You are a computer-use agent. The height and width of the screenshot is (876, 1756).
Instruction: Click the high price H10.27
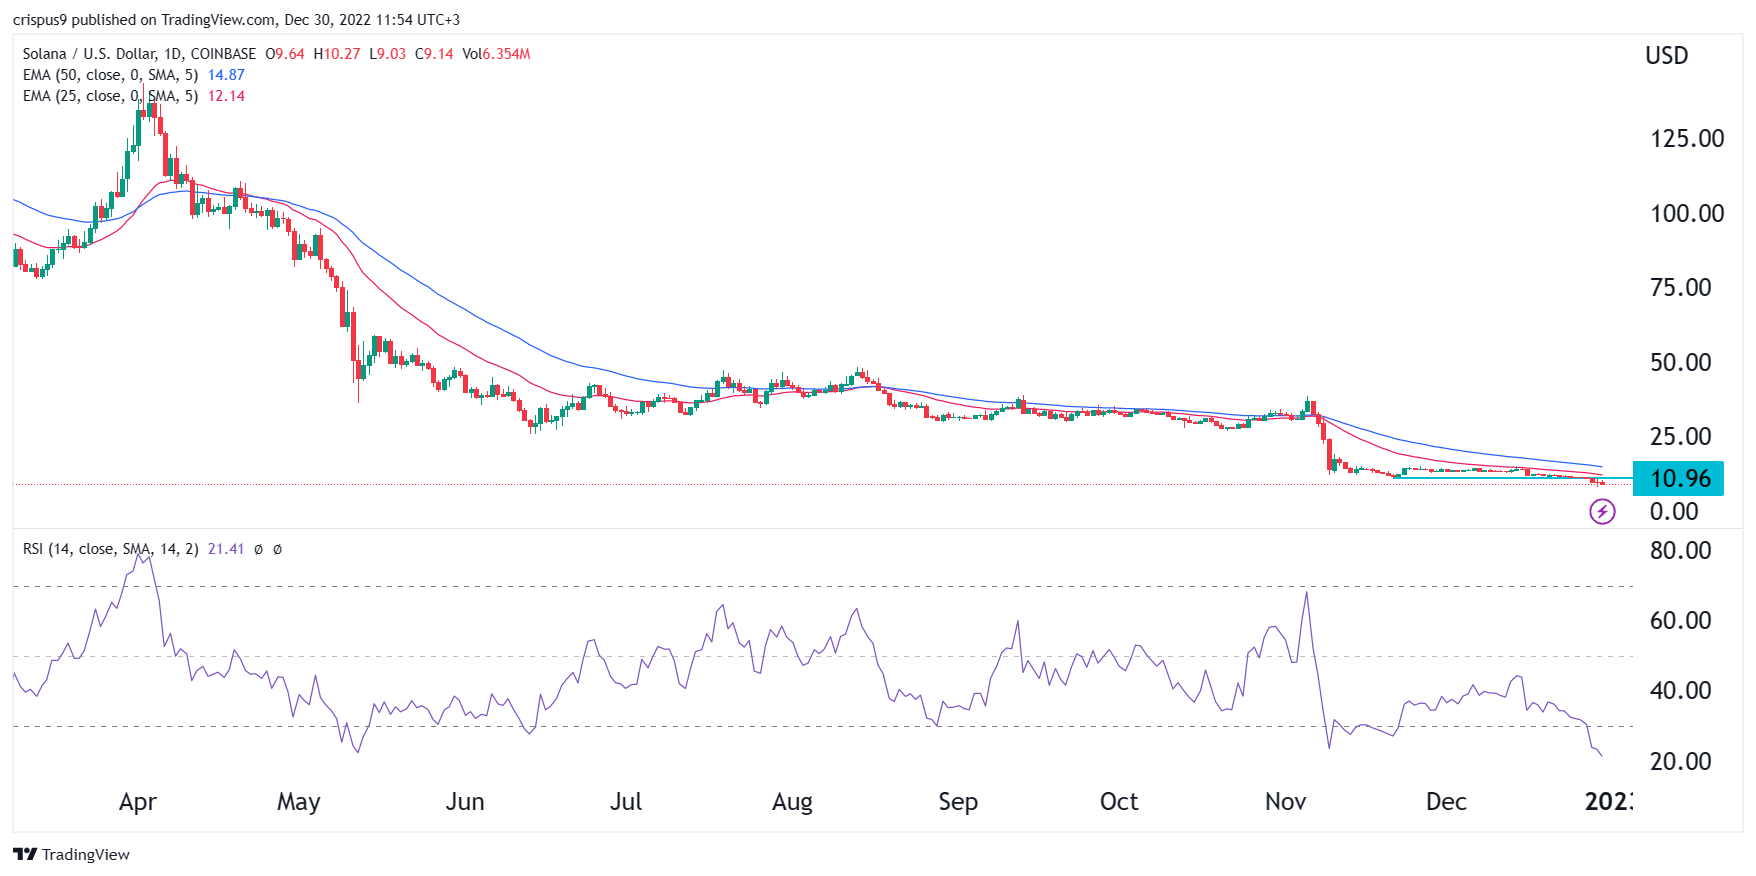(337, 54)
